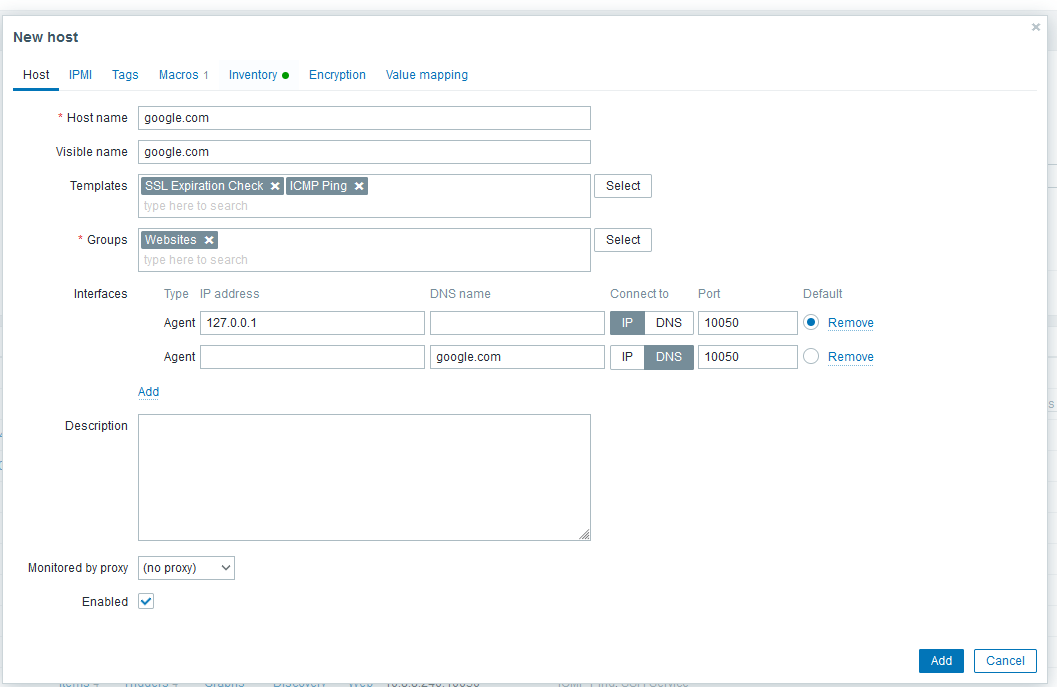Set google.com interface to connect via IP
This screenshot has width=1057, height=687.
point(627,357)
